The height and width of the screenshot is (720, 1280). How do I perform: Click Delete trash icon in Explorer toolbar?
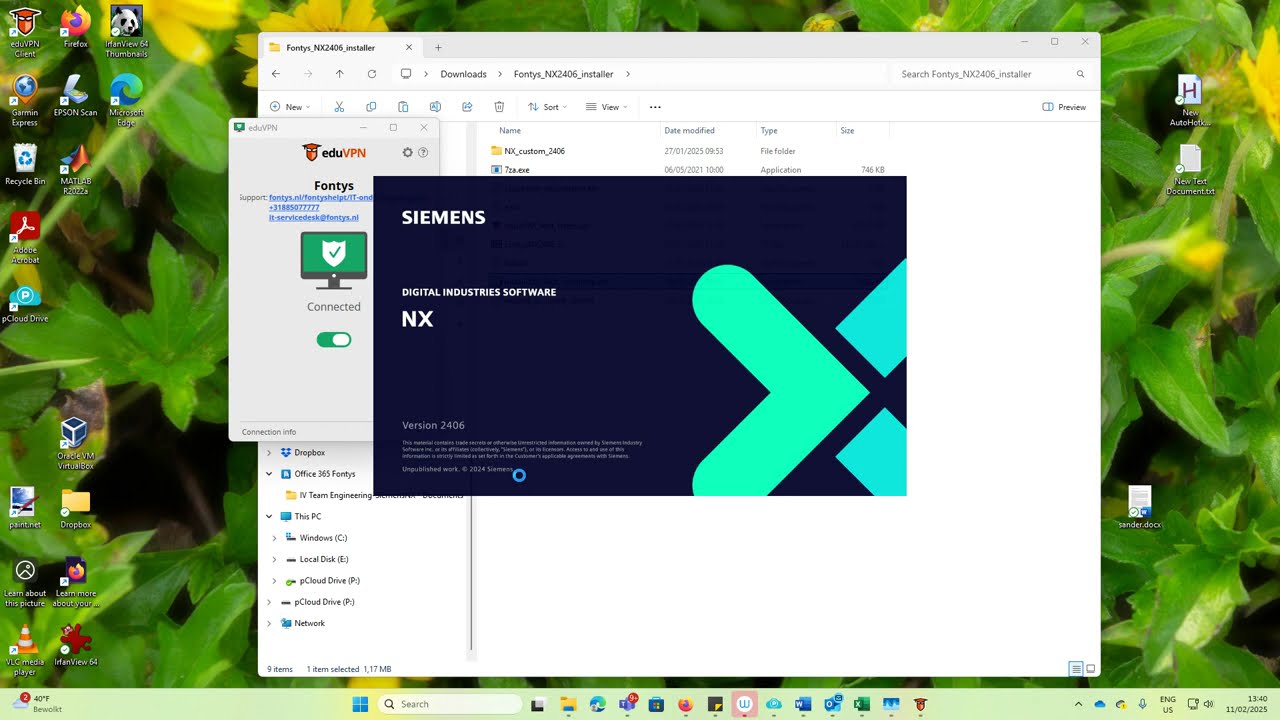tap(499, 107)
